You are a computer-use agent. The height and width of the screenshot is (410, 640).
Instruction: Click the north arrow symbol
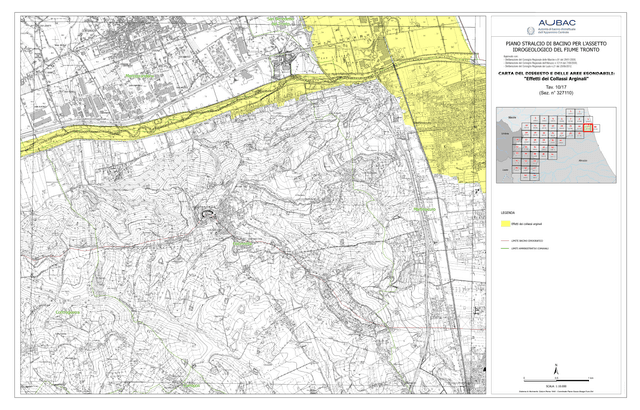pos(556,370)
